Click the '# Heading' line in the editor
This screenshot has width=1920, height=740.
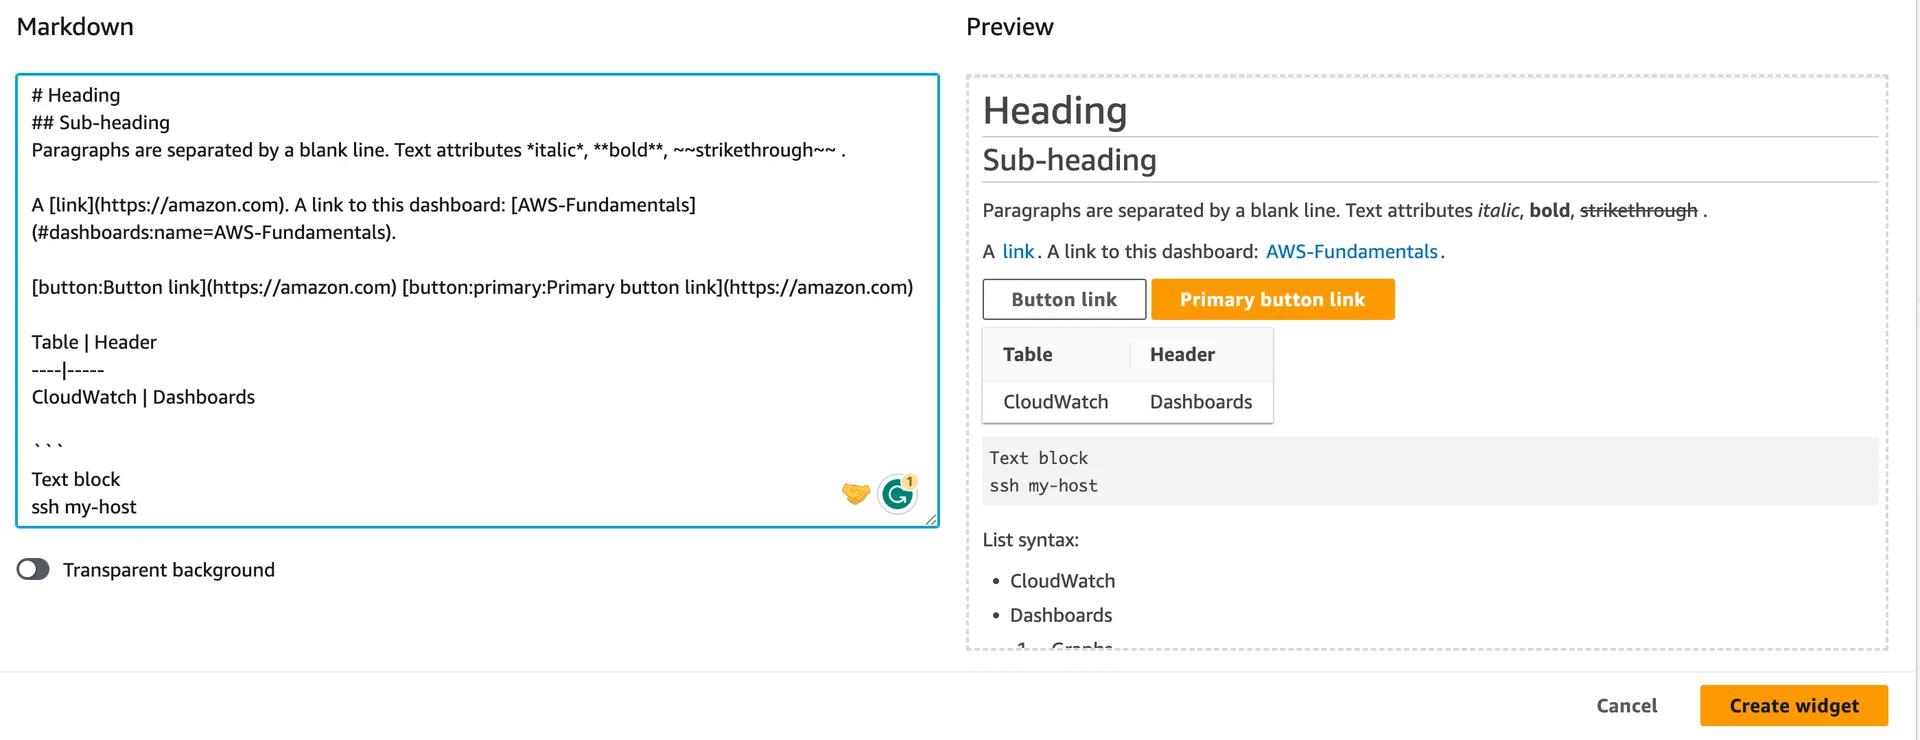pyautogui.click(x=76, y=95)
